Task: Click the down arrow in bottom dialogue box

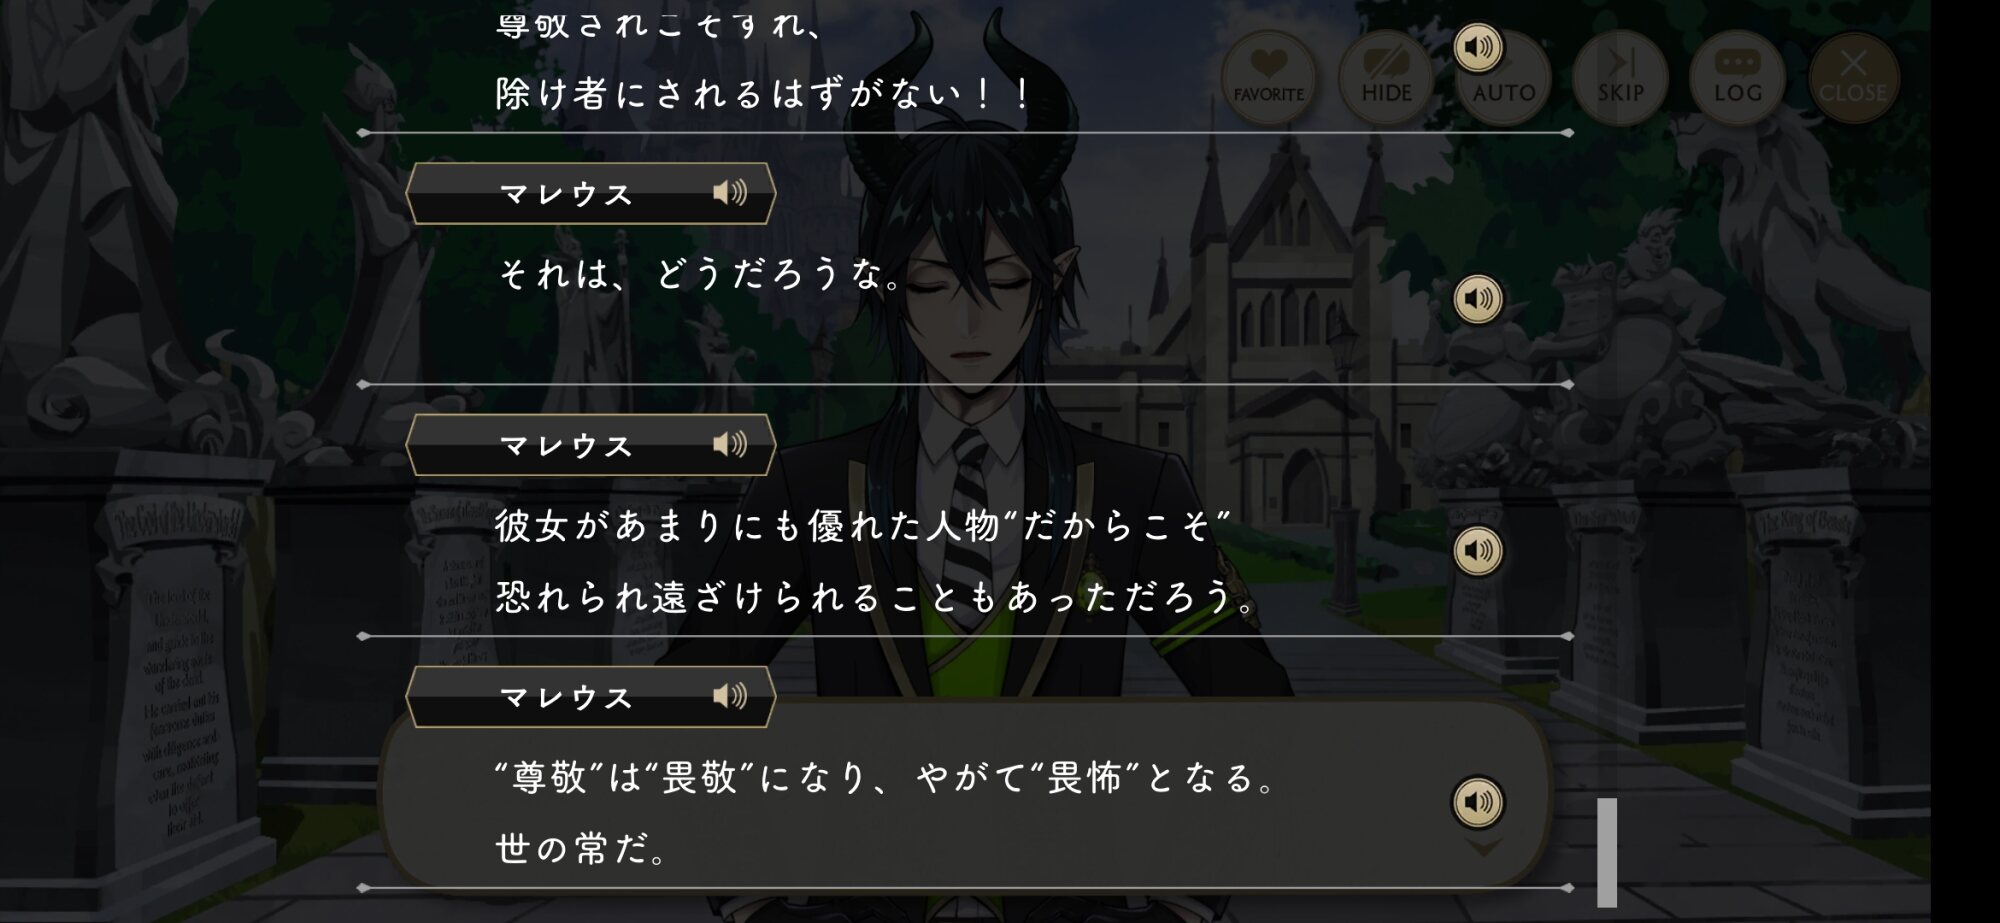Action: point(1483,848)
